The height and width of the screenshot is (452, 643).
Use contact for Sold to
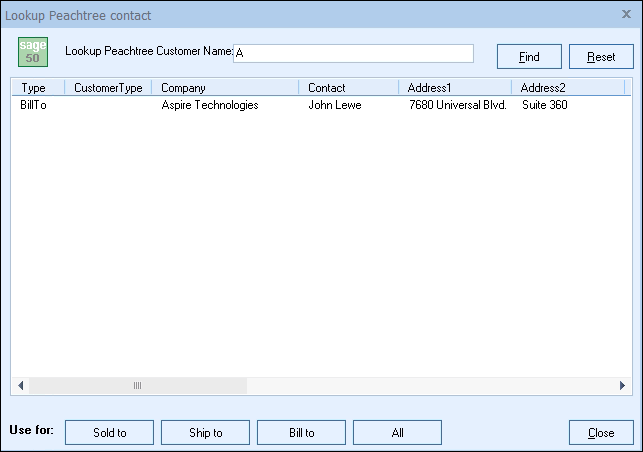(109, 433)
